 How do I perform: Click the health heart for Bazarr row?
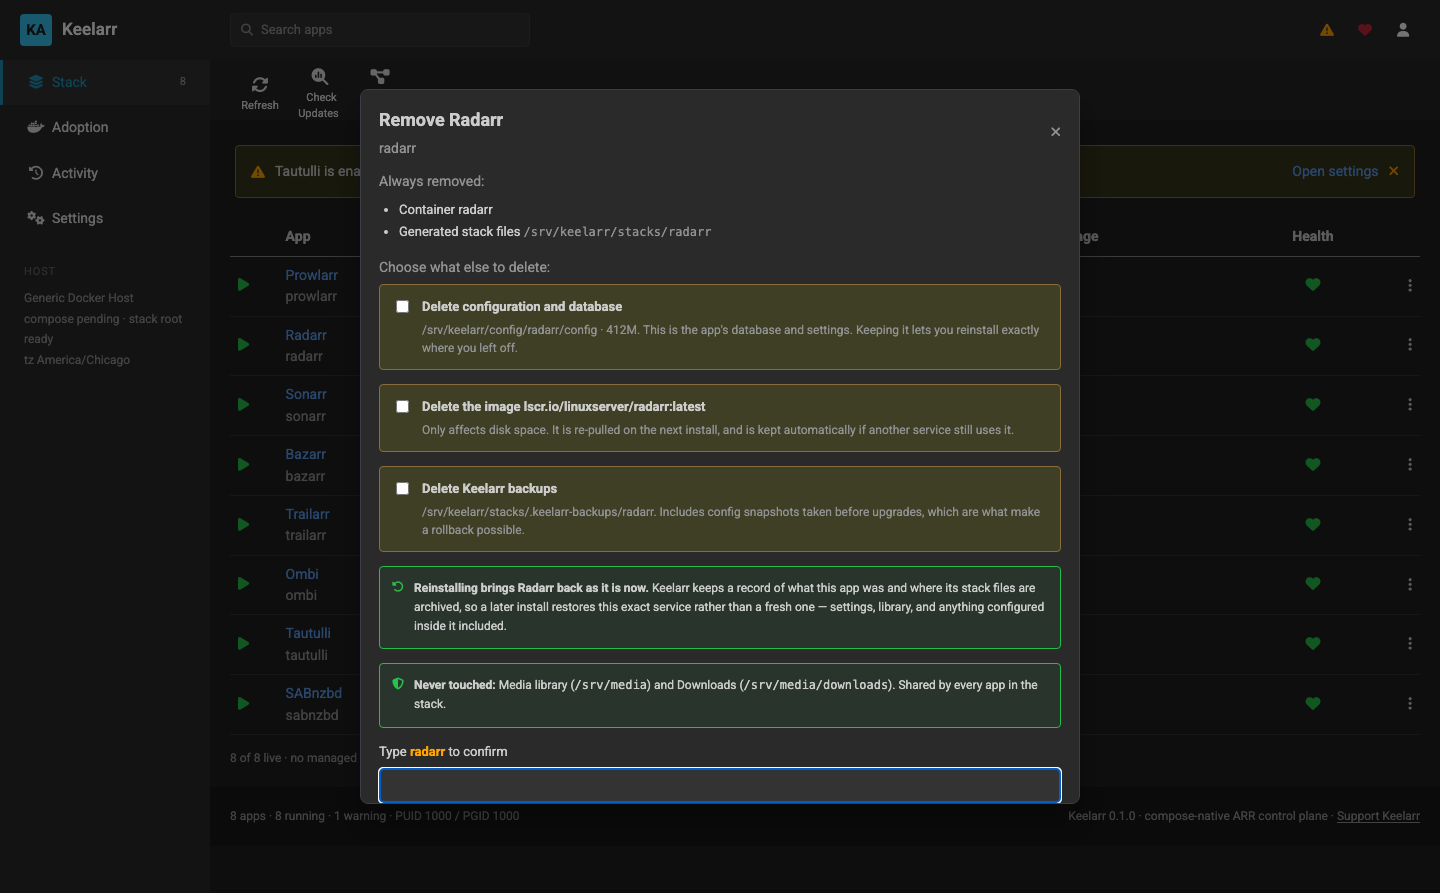pyautogui.click(x=1313, y=465)
